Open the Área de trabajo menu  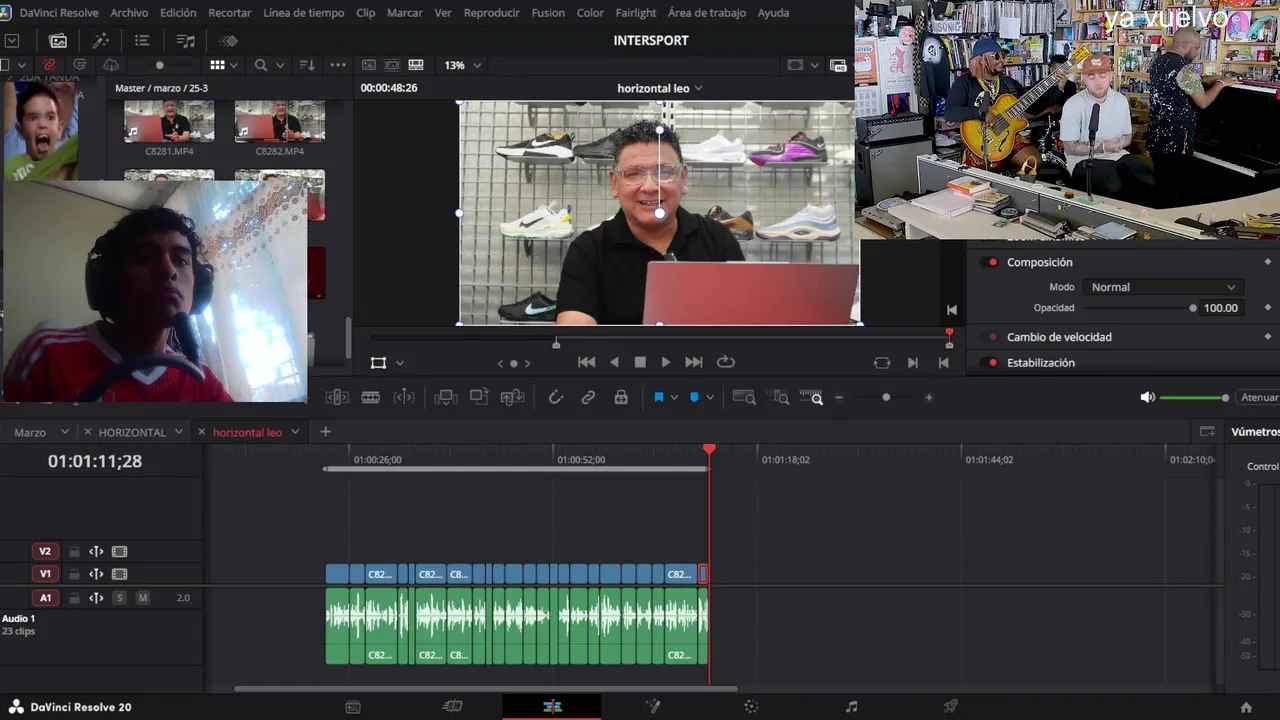[x=706, y=13]
